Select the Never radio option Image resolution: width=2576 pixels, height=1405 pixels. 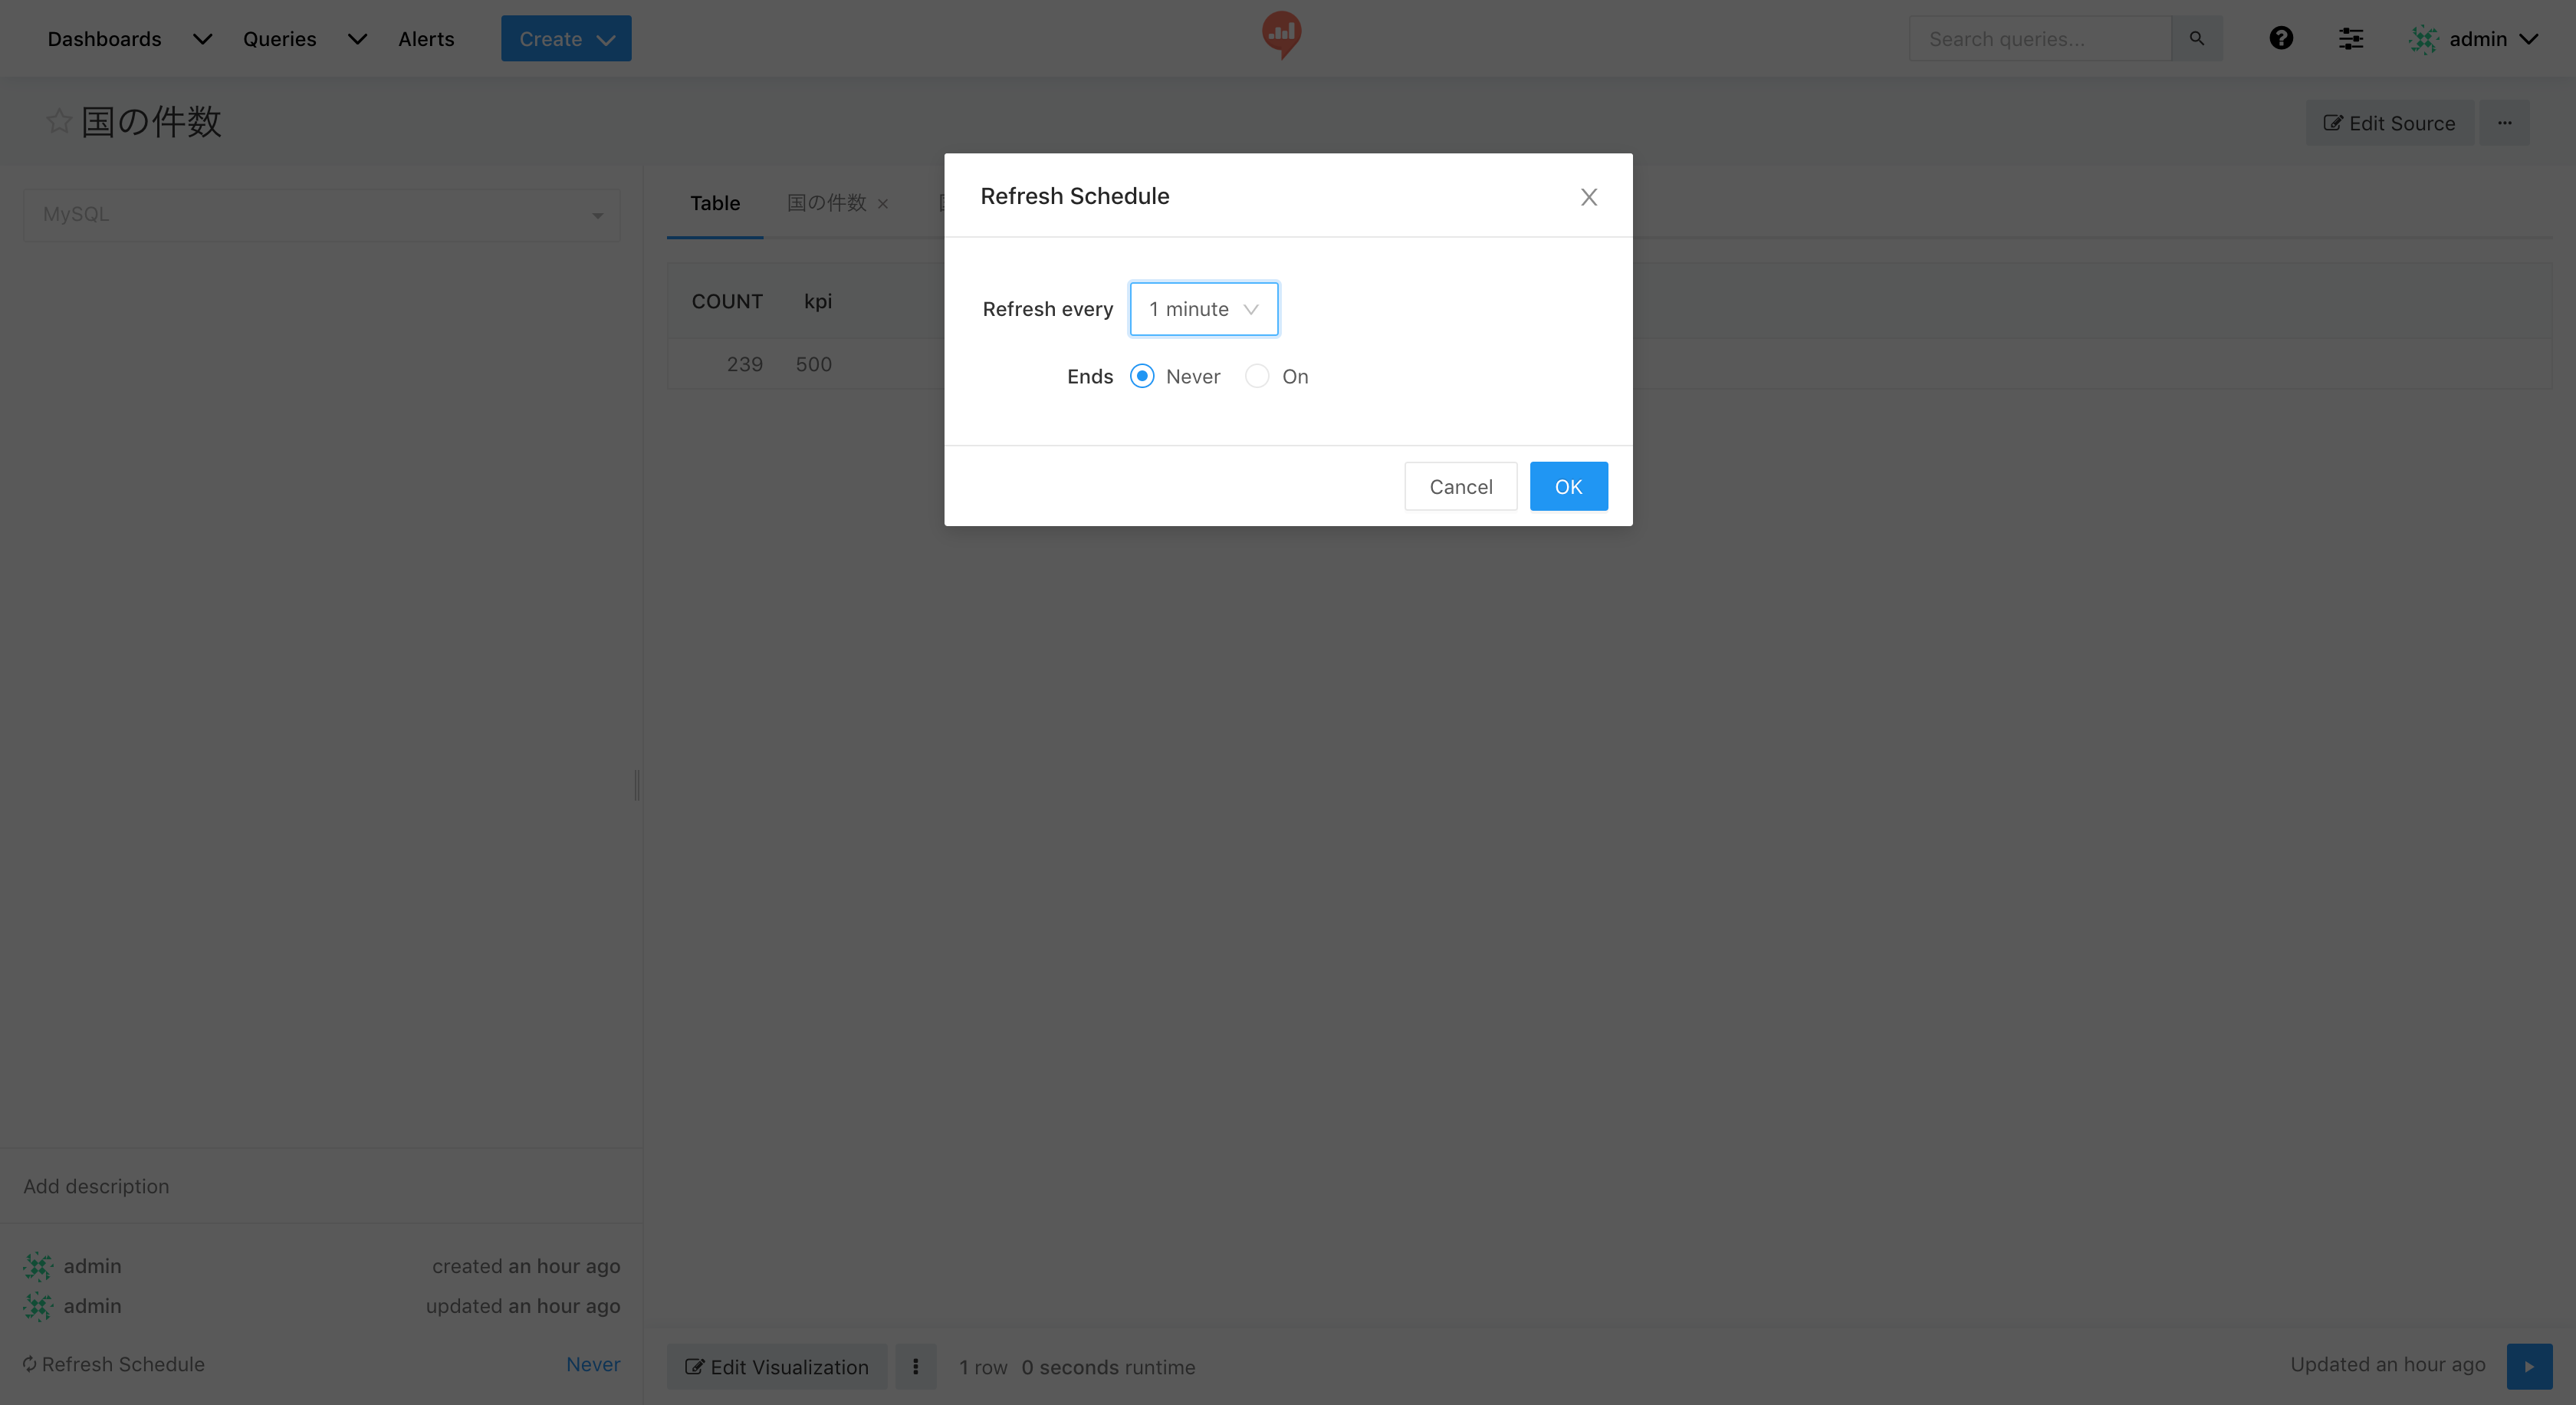tap(1142, 376)
